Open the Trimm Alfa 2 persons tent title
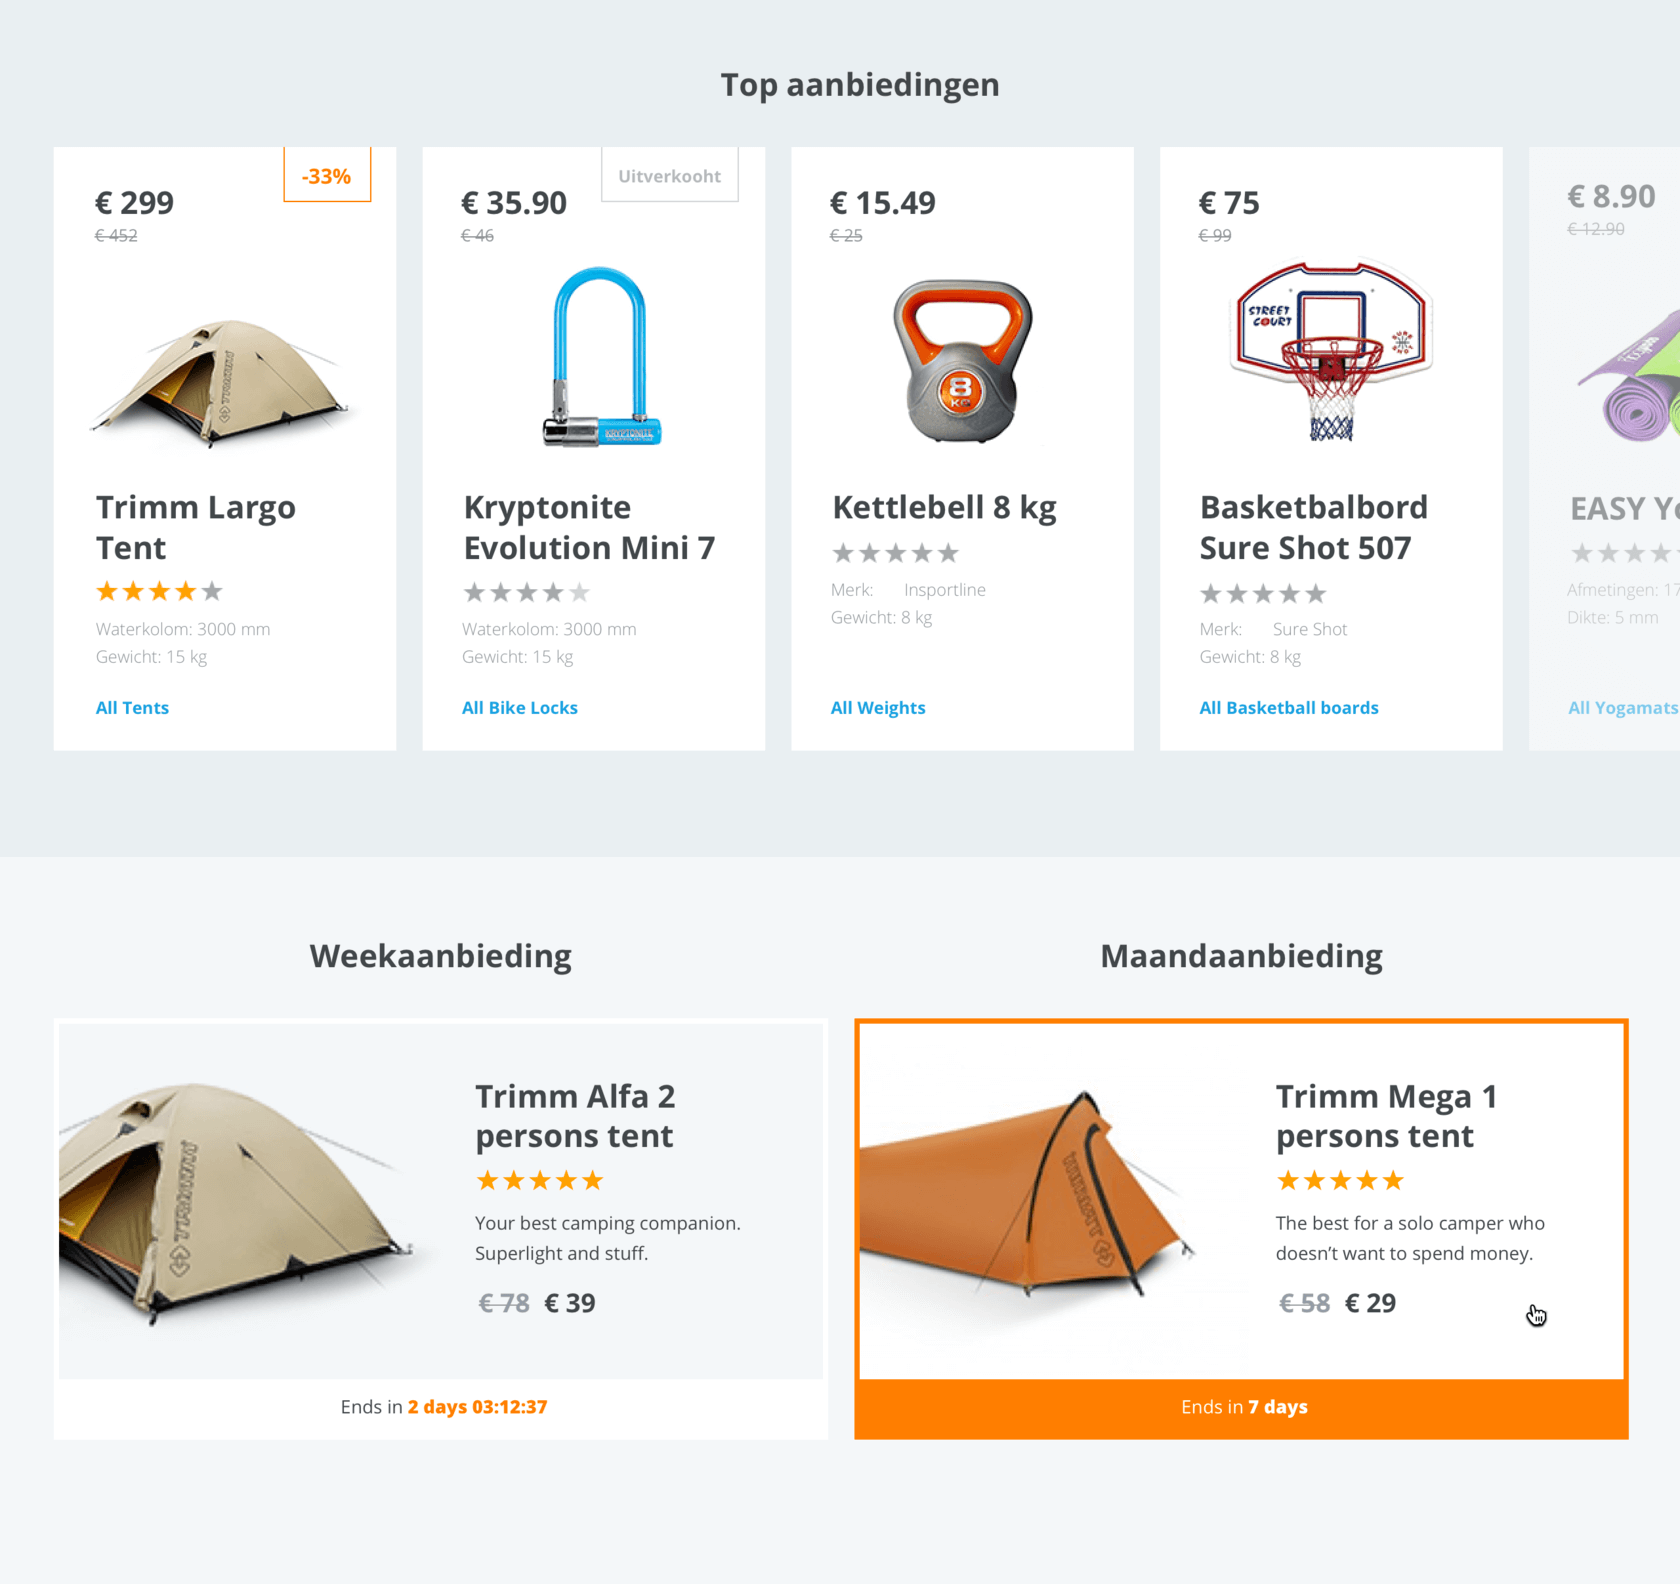This screenshot has height=1584, width=1680. pos(575,1116)
